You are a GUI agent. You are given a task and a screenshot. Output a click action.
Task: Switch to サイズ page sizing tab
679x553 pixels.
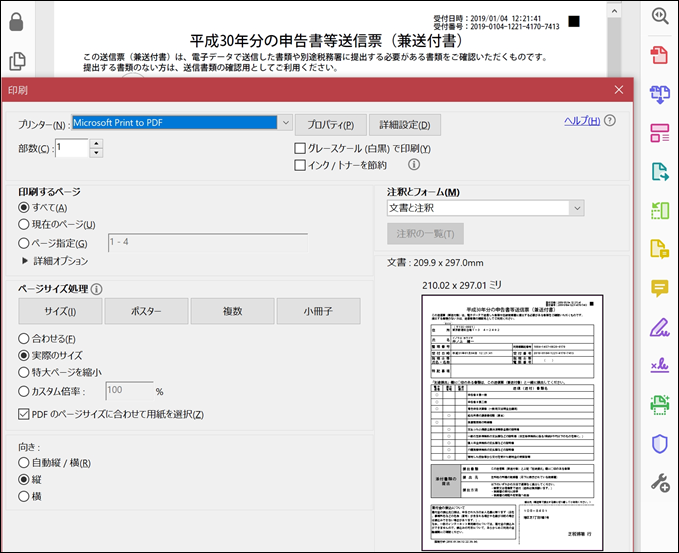(x=60, y=311)
